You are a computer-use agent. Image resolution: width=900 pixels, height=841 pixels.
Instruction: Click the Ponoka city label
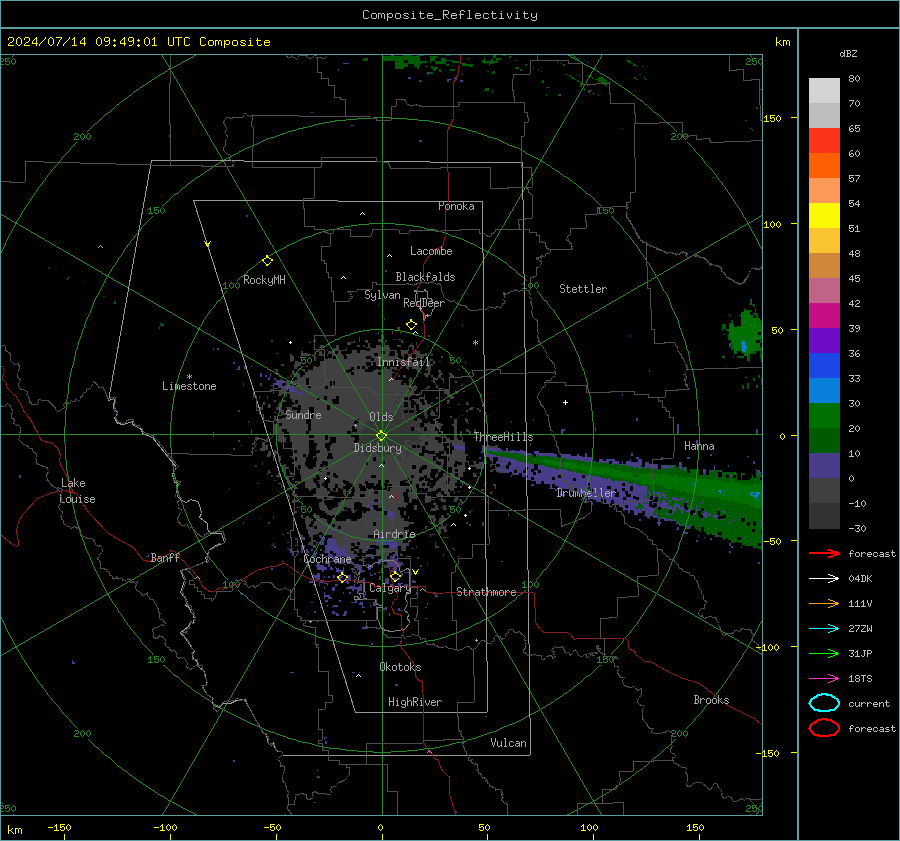456,206
